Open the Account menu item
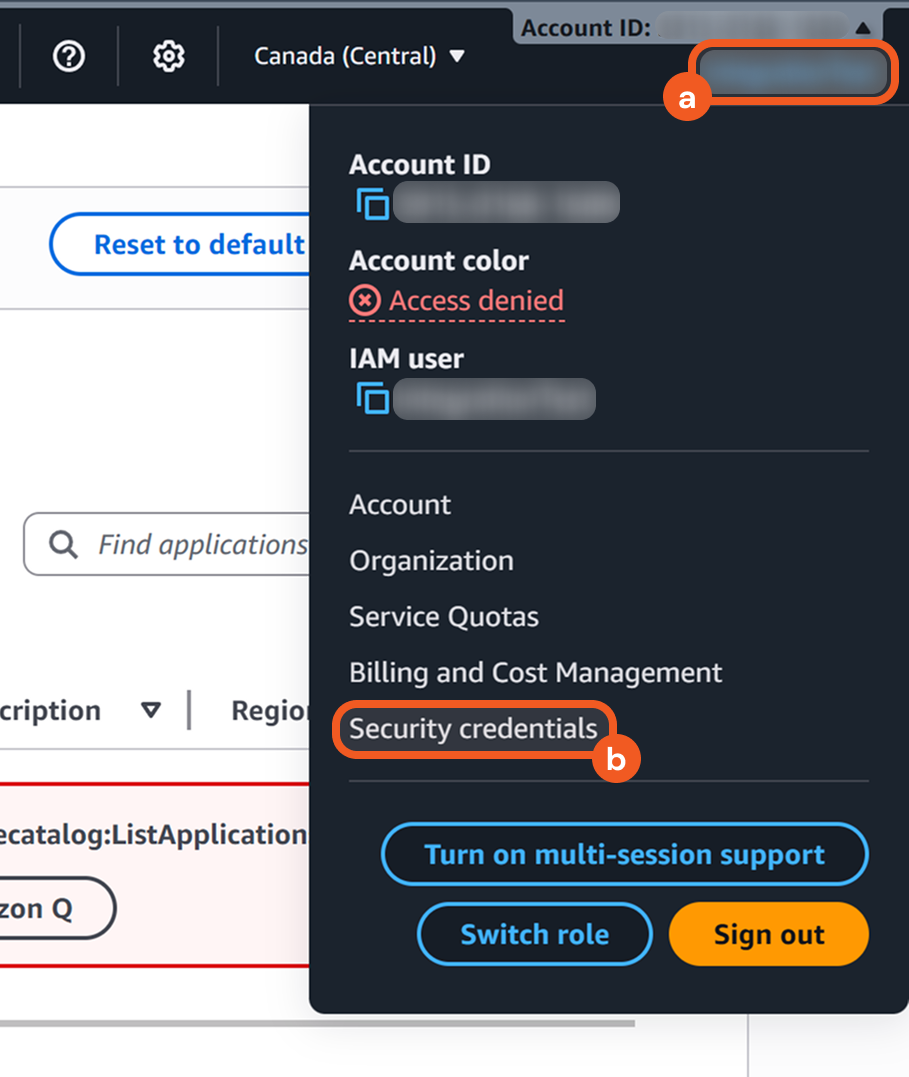Viewport: 909px width, 1077px height. 400,505
